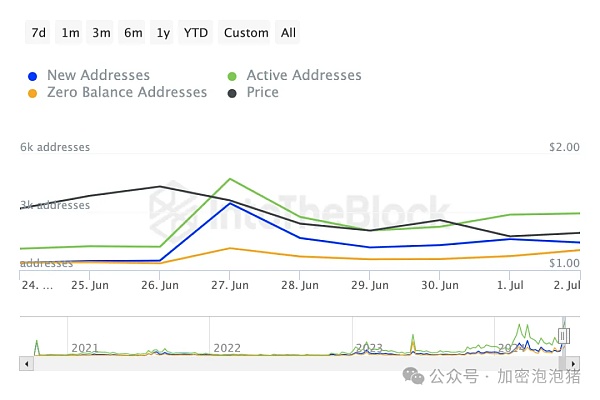Toggle the Price series label
This screenshot has height=400, width=600.
[263, 92]
